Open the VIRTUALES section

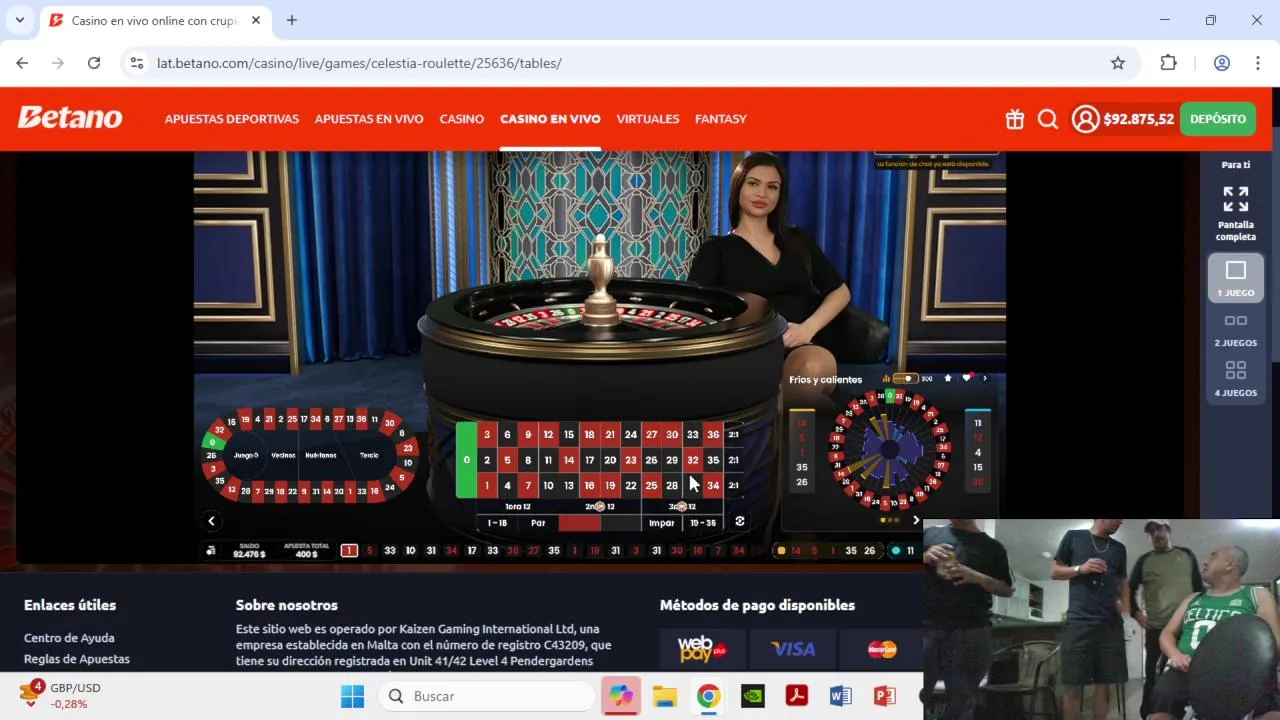pos(648,119)
